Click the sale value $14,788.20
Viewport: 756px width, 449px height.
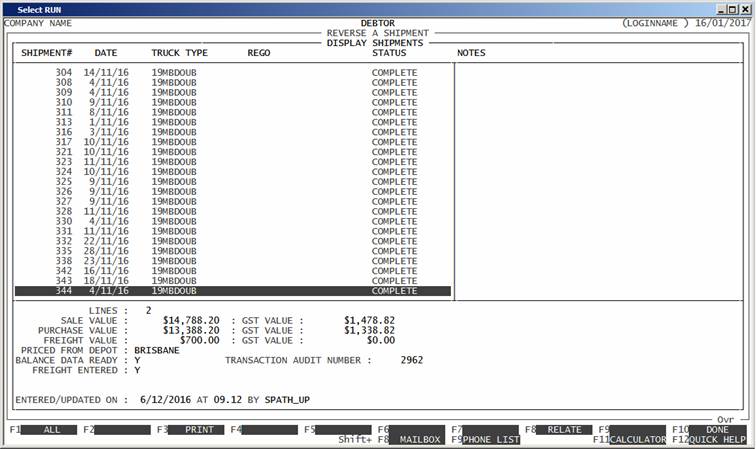click(191, 321)
